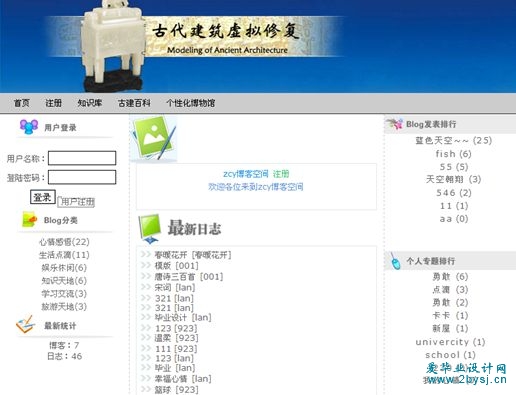Screen dimensions: 516x395
Task: Click the 最新统计 notepad icon
Action: point(26,324)
